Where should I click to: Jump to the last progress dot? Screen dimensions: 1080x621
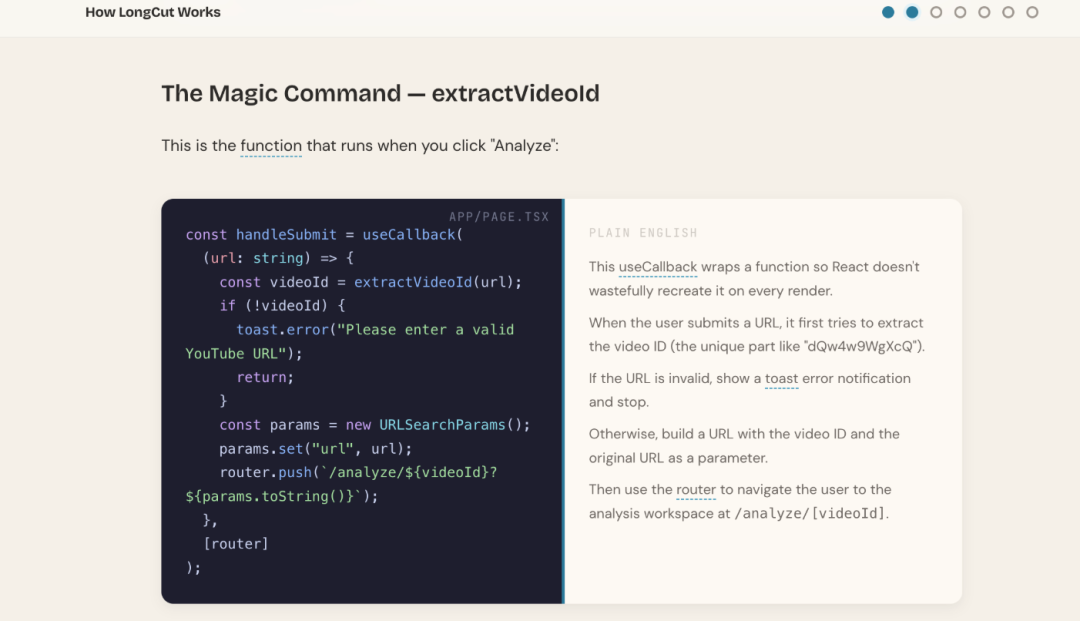1032,12
